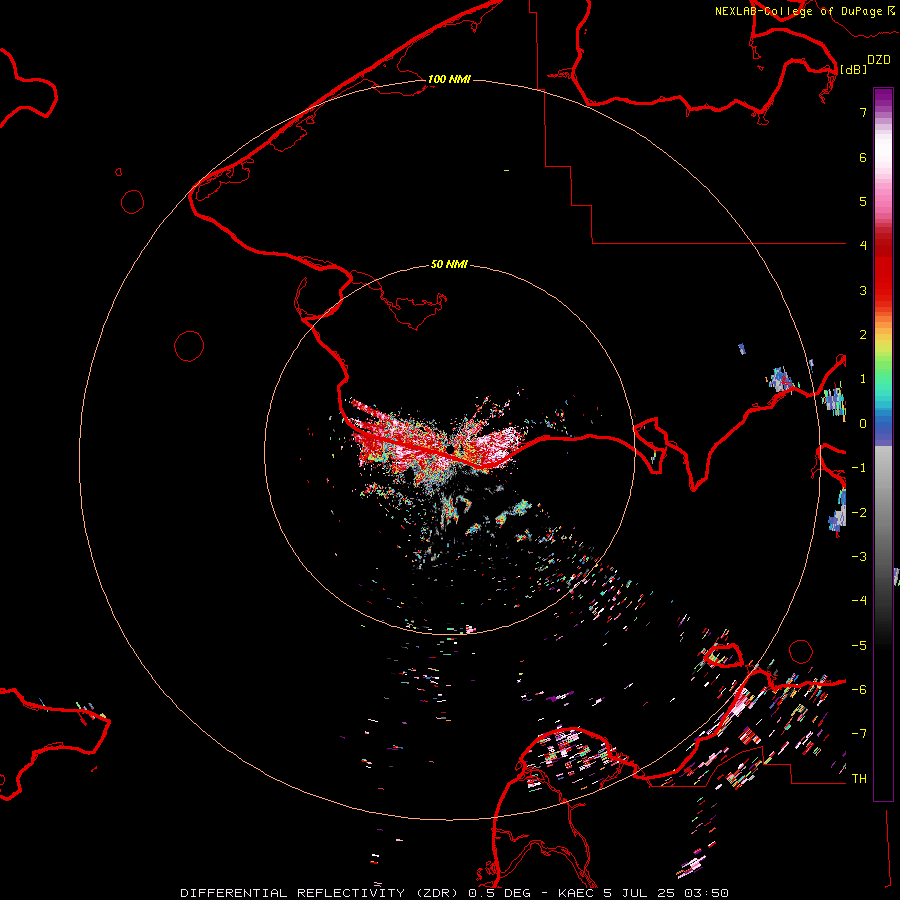The image size is (900, 900).
Task: Click the "-7" scale value label
Action: (859, 734)
